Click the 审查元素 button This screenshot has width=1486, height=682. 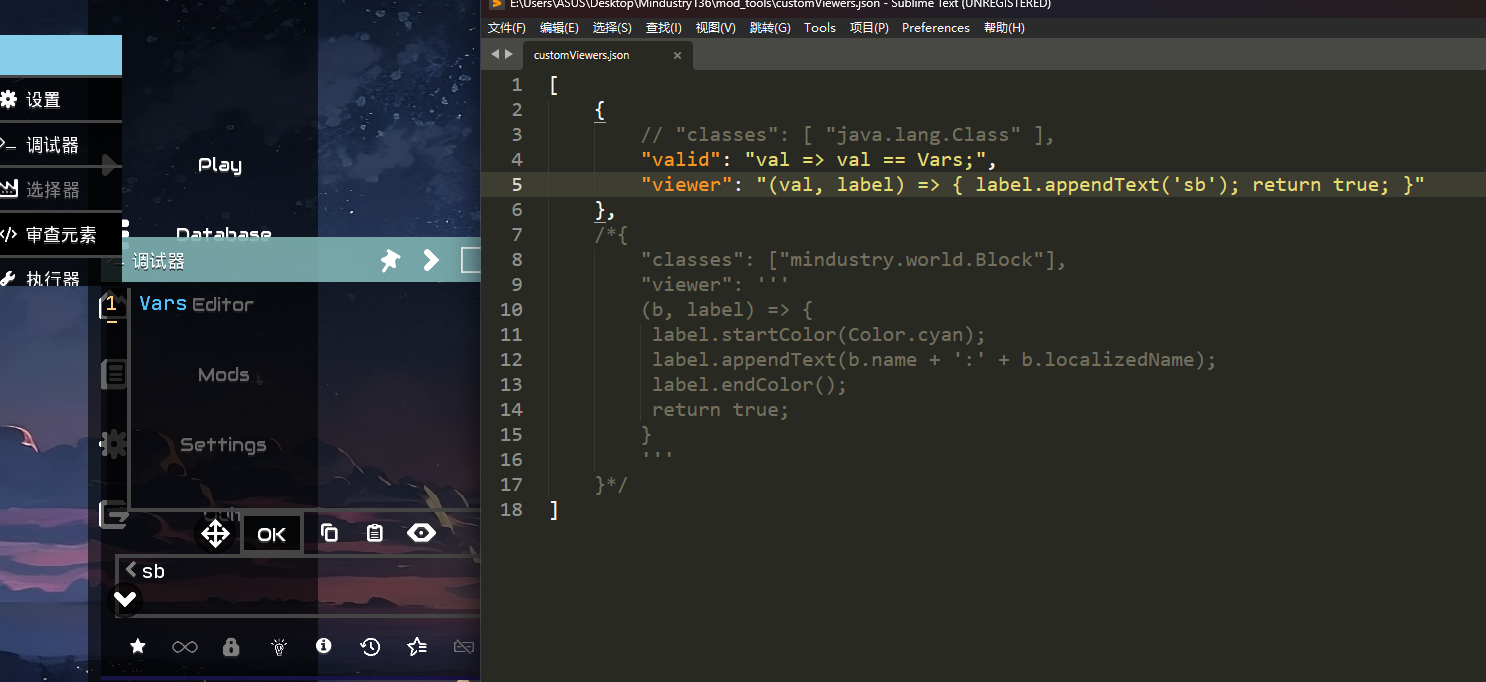click(60, 235)
